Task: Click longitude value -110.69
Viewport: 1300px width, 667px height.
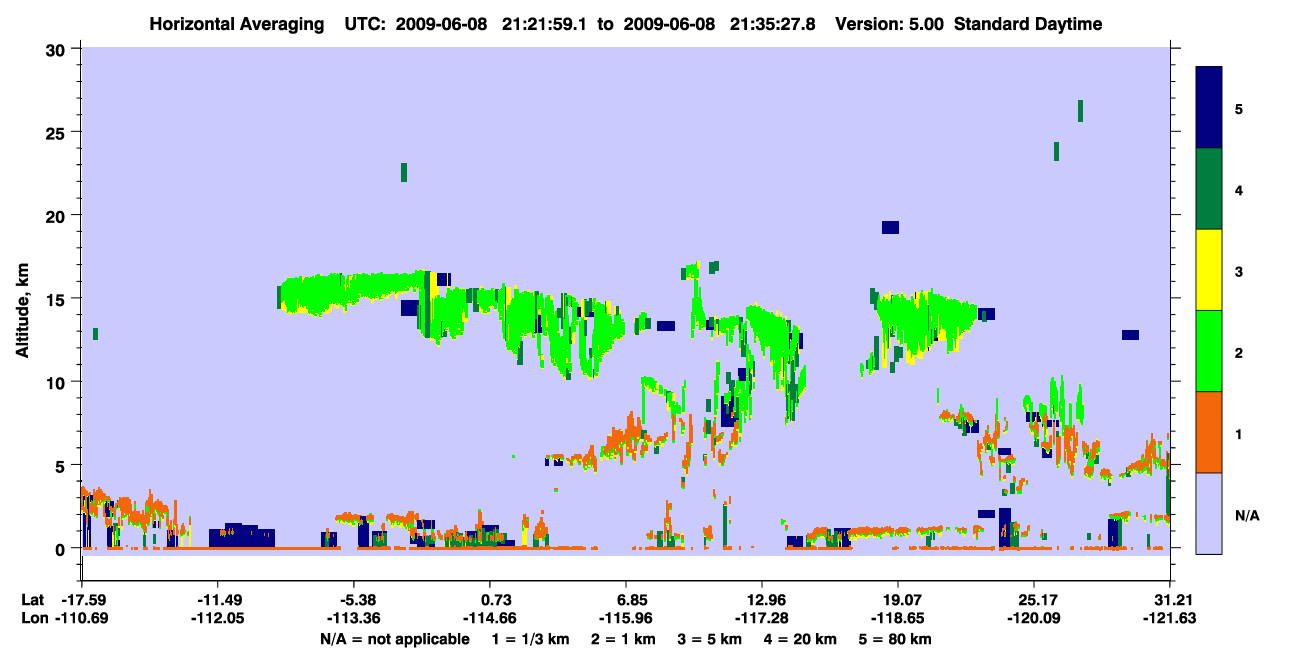Action: 81,618
